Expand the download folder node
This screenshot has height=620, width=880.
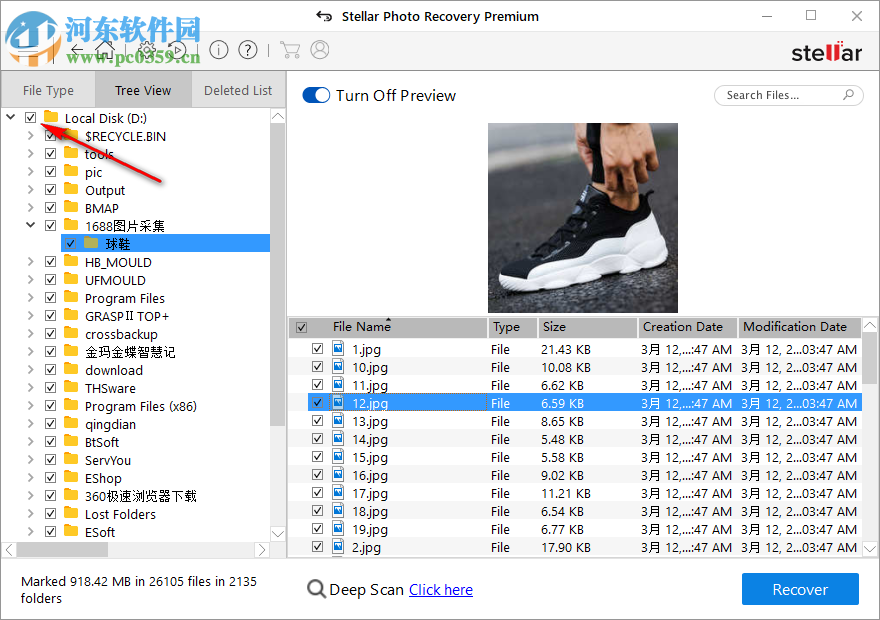click(x=29, y=370)
